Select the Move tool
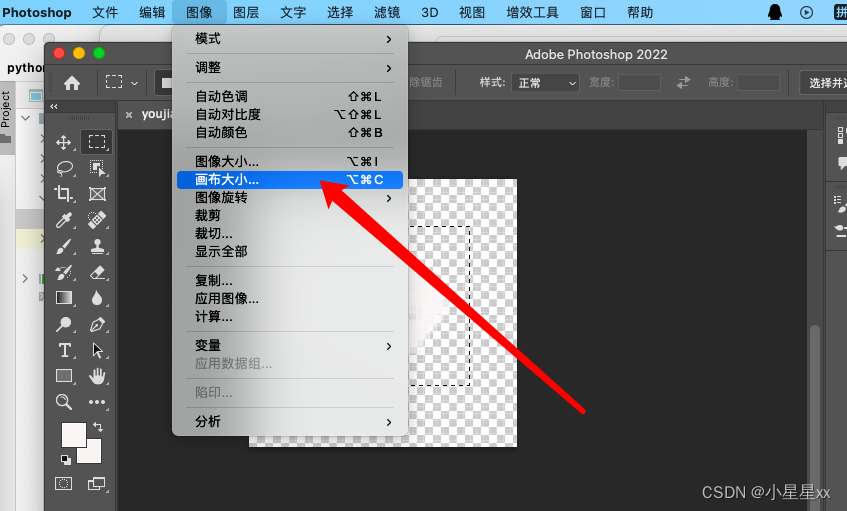This screenshot has height=511, width=847. [x=64, y=143]
